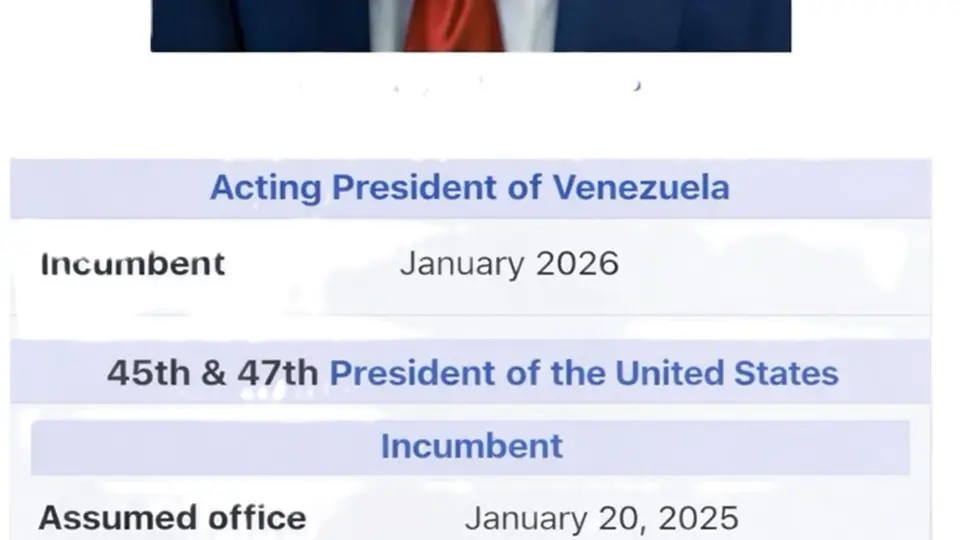Click the navy suit left of the tie
The width and height of the screenshot is (960, 540).
point(260,25)
